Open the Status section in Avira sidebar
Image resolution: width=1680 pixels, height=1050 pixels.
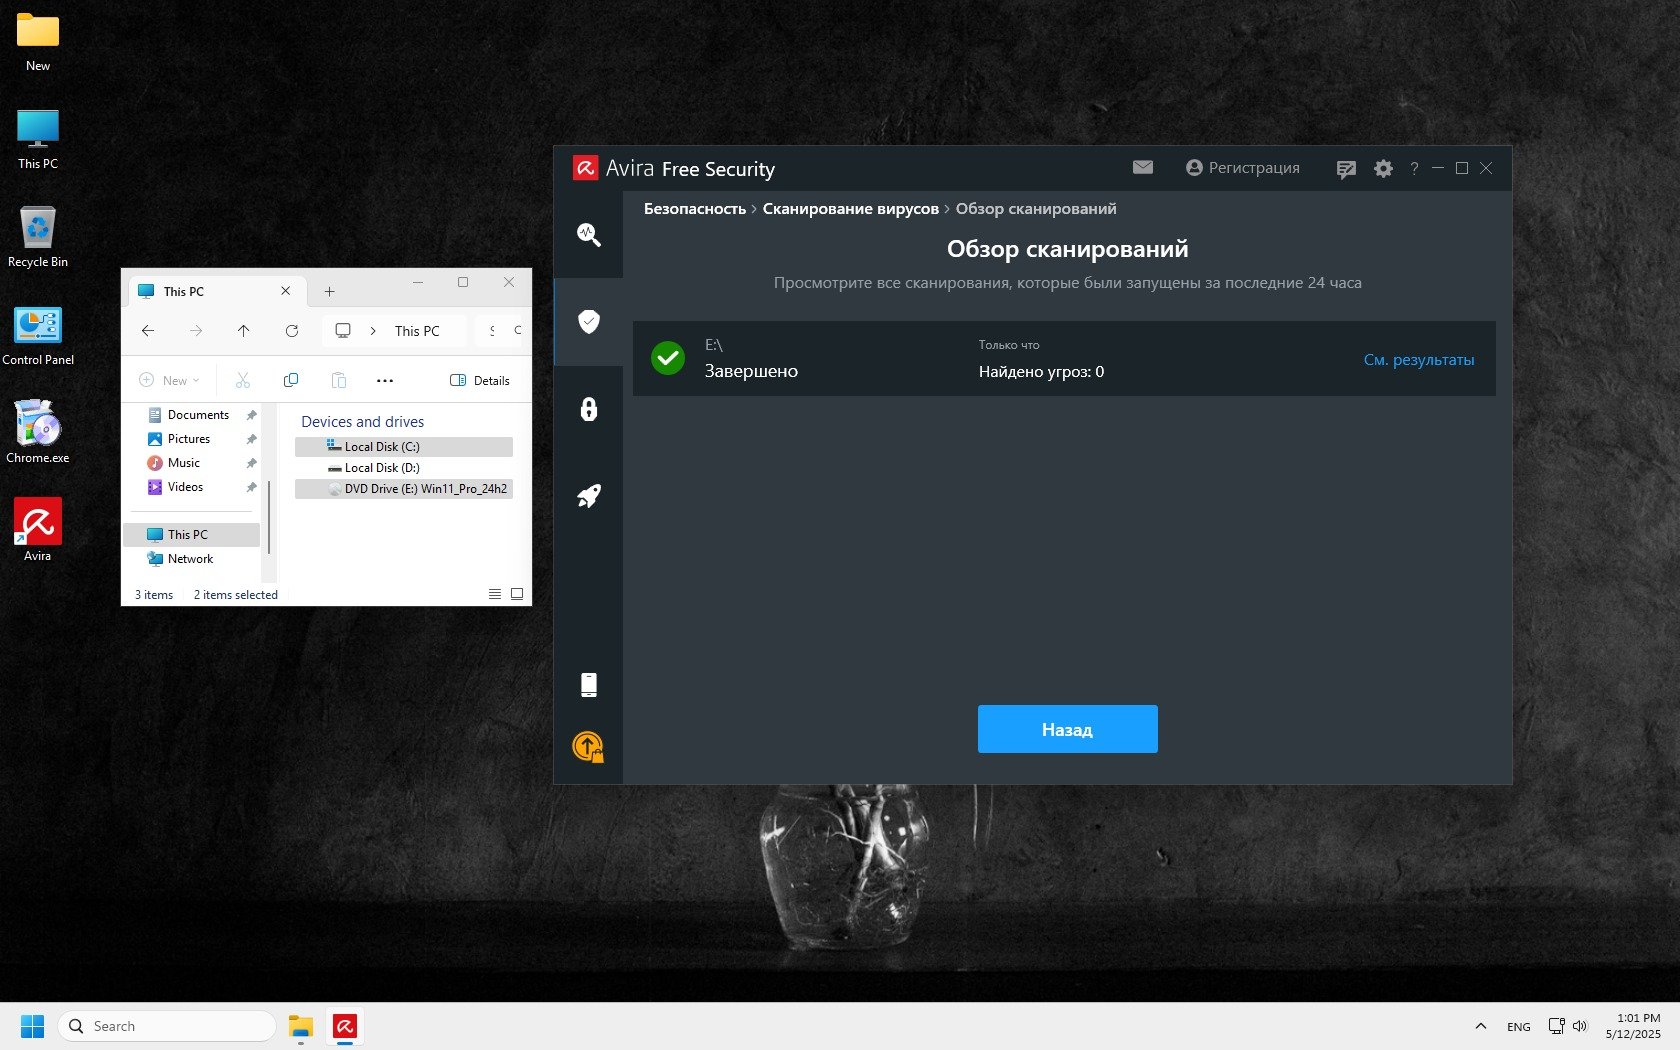589,235
